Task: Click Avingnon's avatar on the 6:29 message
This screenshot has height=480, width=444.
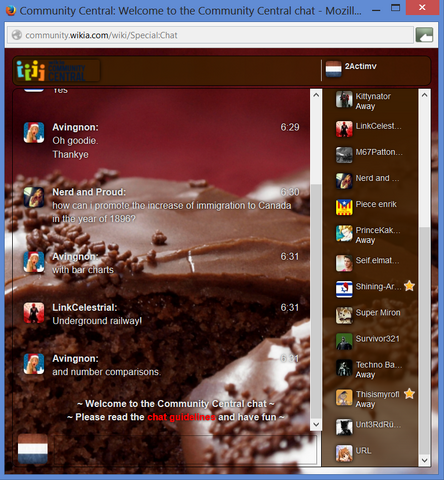Action: [34, 132]
